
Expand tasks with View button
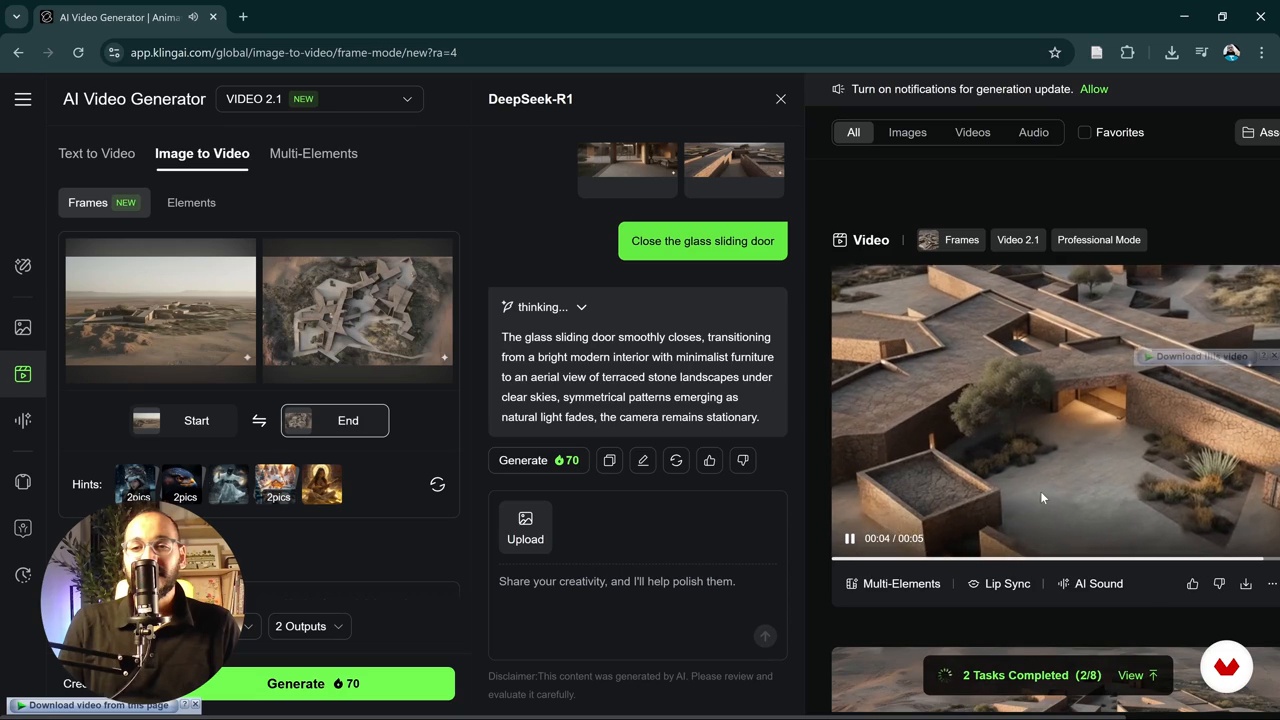pos(1138,675)
